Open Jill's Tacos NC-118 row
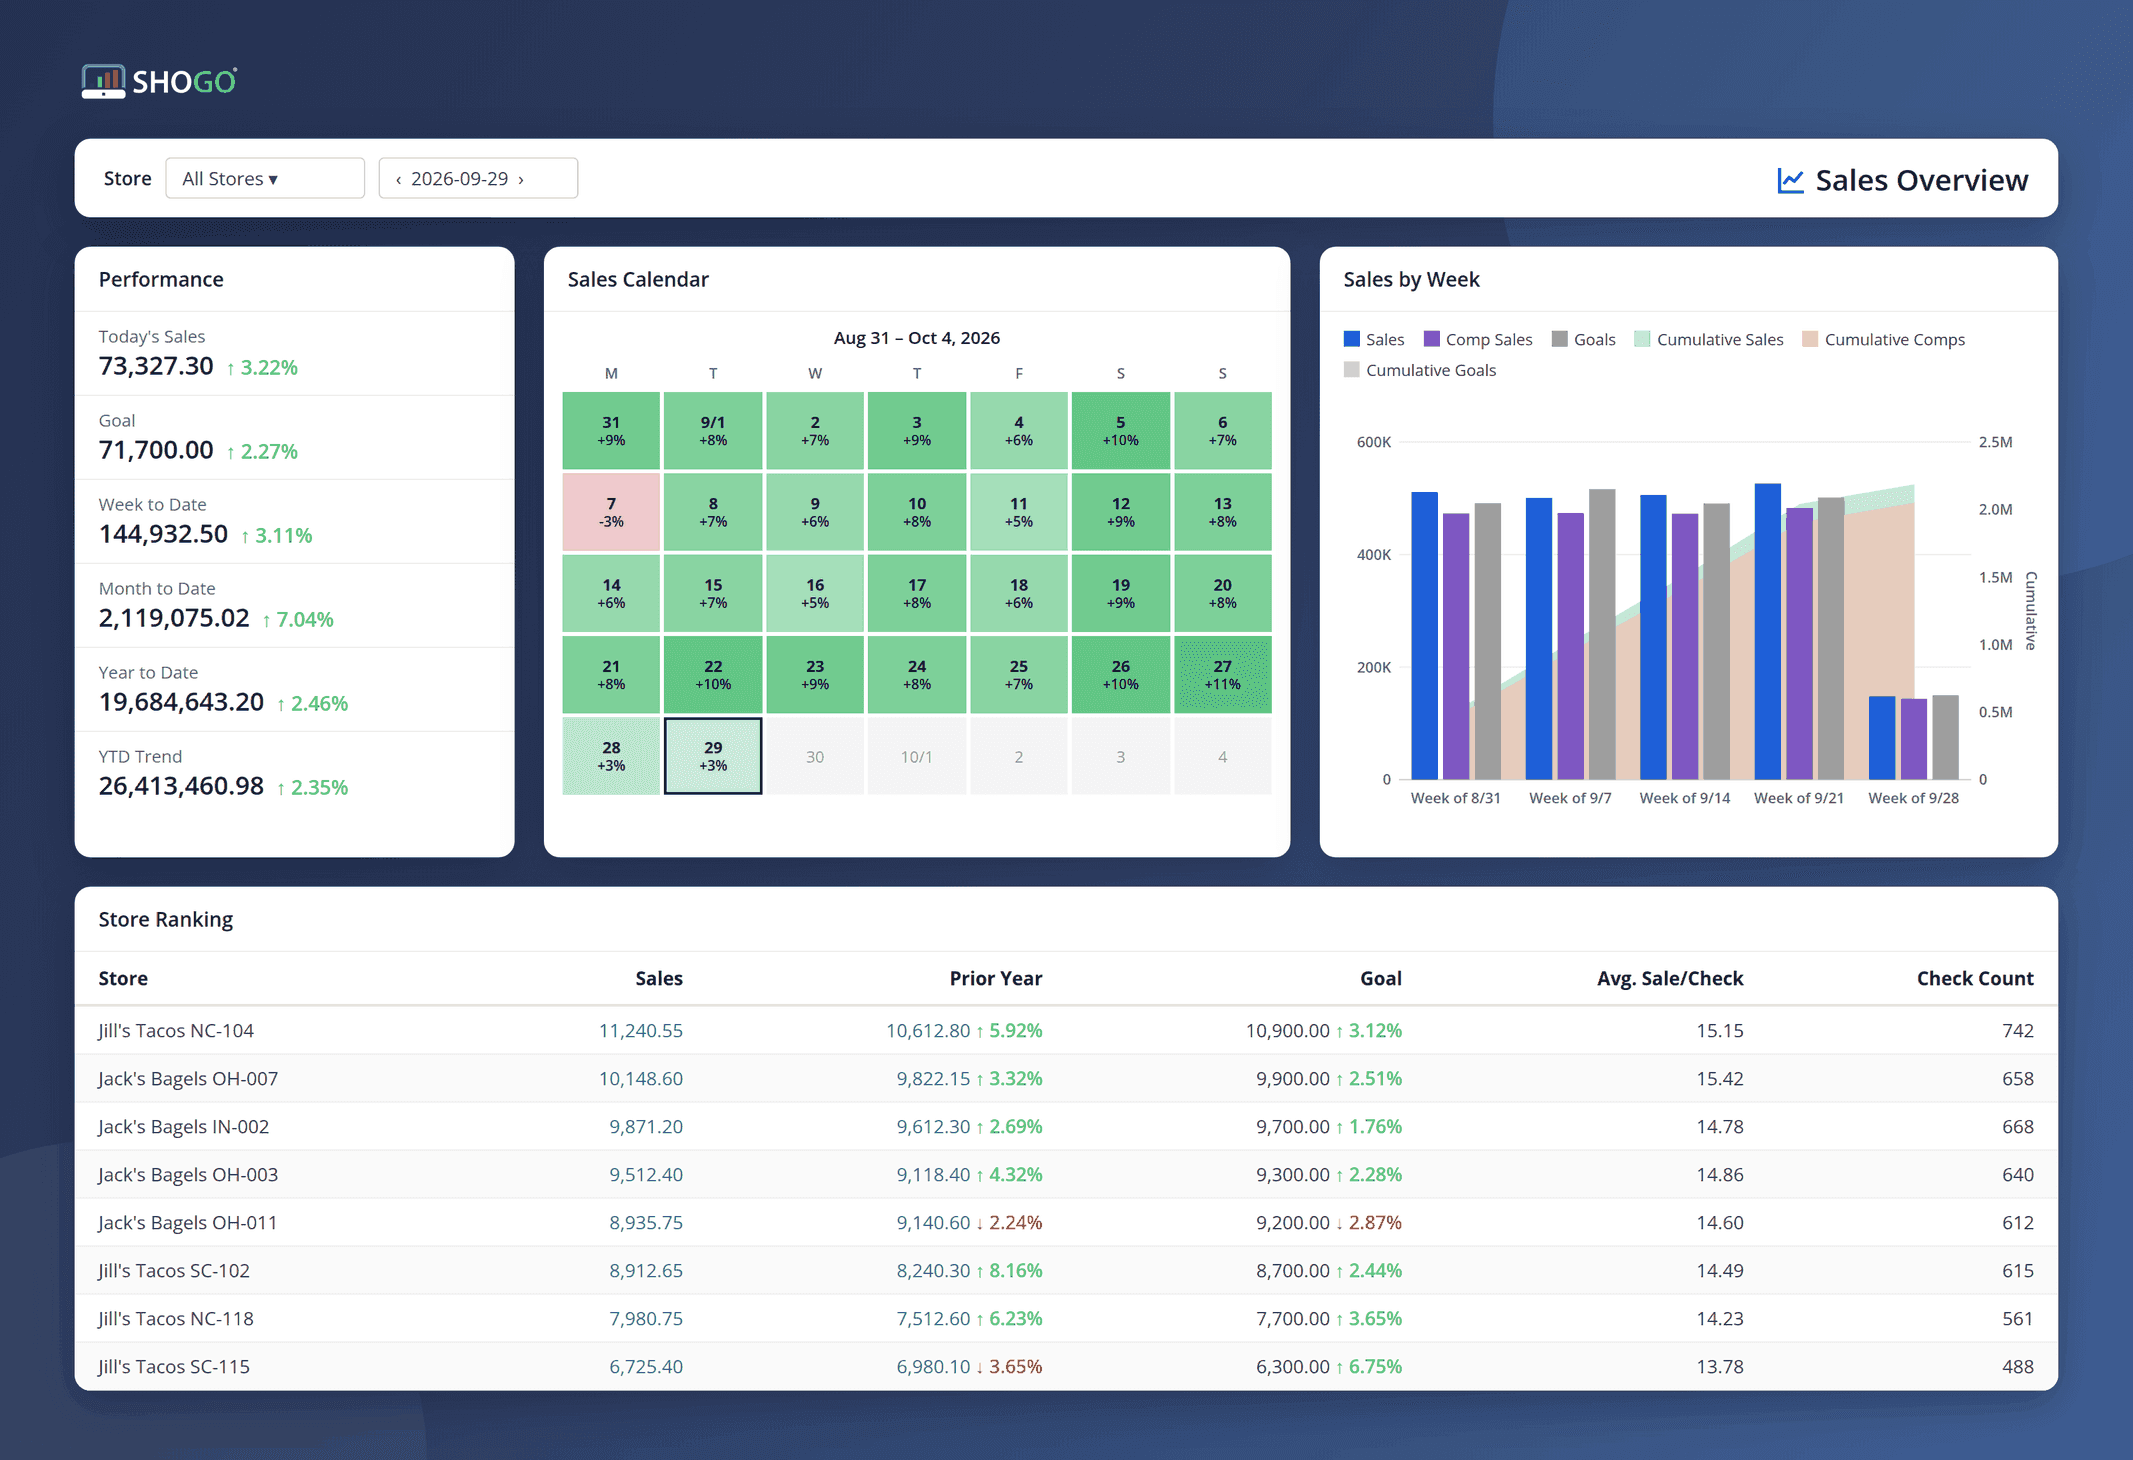This screenshot has width=2133, height=1460. coord(1066,1318)
